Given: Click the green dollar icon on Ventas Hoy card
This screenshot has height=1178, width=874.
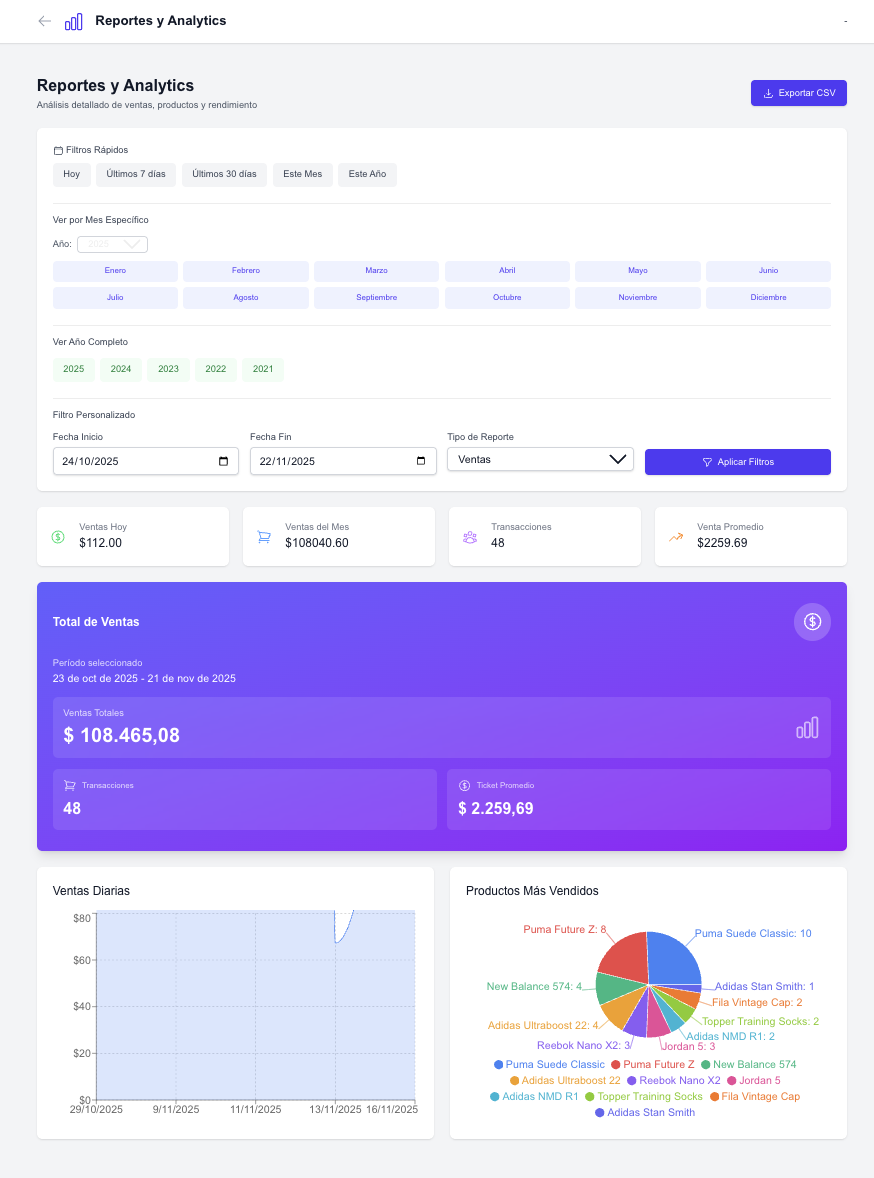Looking at the screenshot, I should click(59, 537).
